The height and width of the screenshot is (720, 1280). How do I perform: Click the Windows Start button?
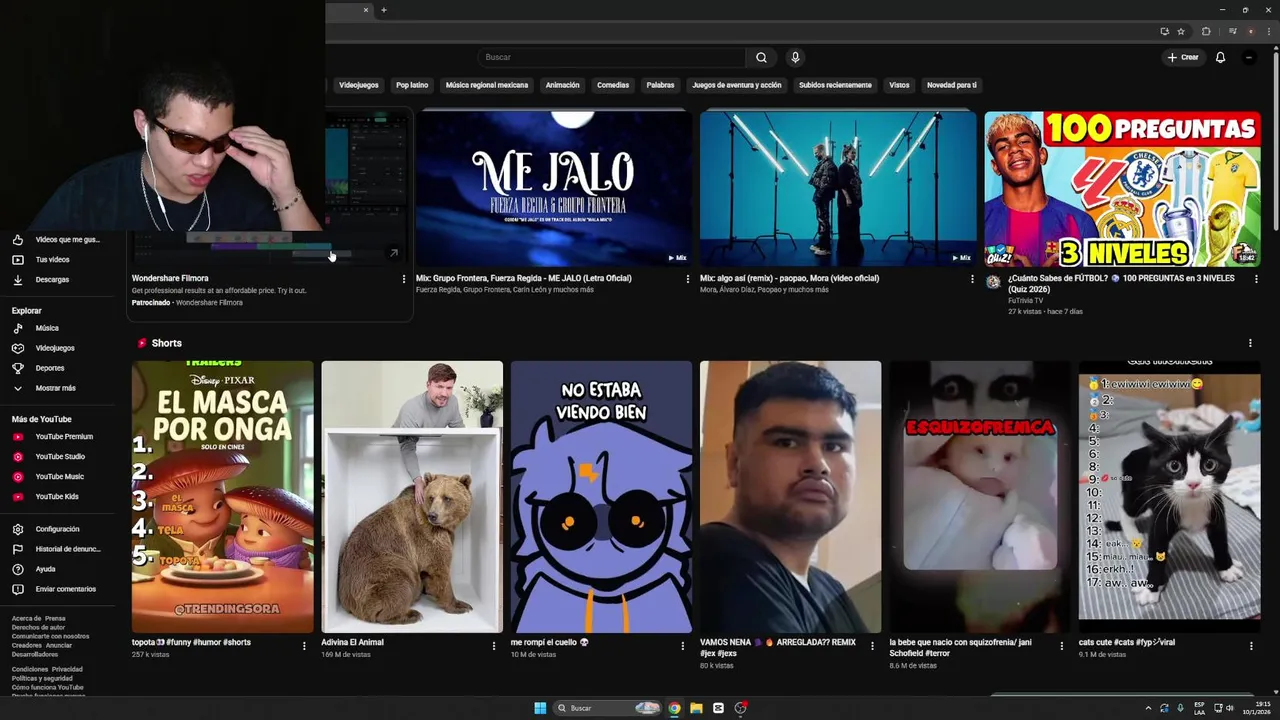[x=540, y=708]
